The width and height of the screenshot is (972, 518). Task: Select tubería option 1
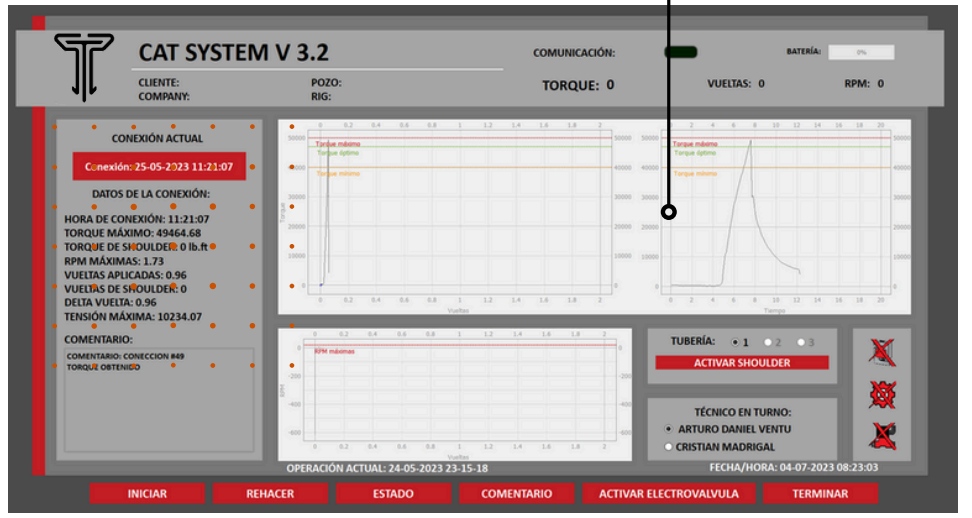click(x=736, y=342)
